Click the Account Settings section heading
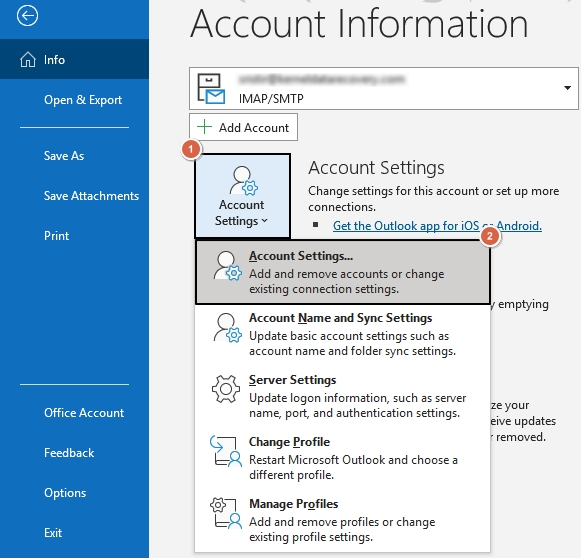Image resolution: width=581 pixels, height=558 pixels. click(x=376, y=167)
